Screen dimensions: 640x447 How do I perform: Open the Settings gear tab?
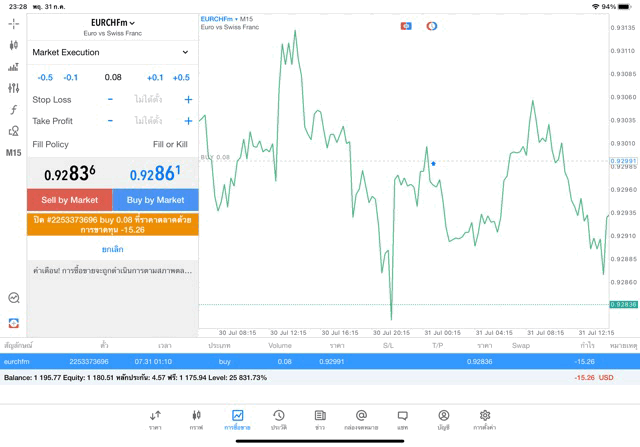(485, 420)
